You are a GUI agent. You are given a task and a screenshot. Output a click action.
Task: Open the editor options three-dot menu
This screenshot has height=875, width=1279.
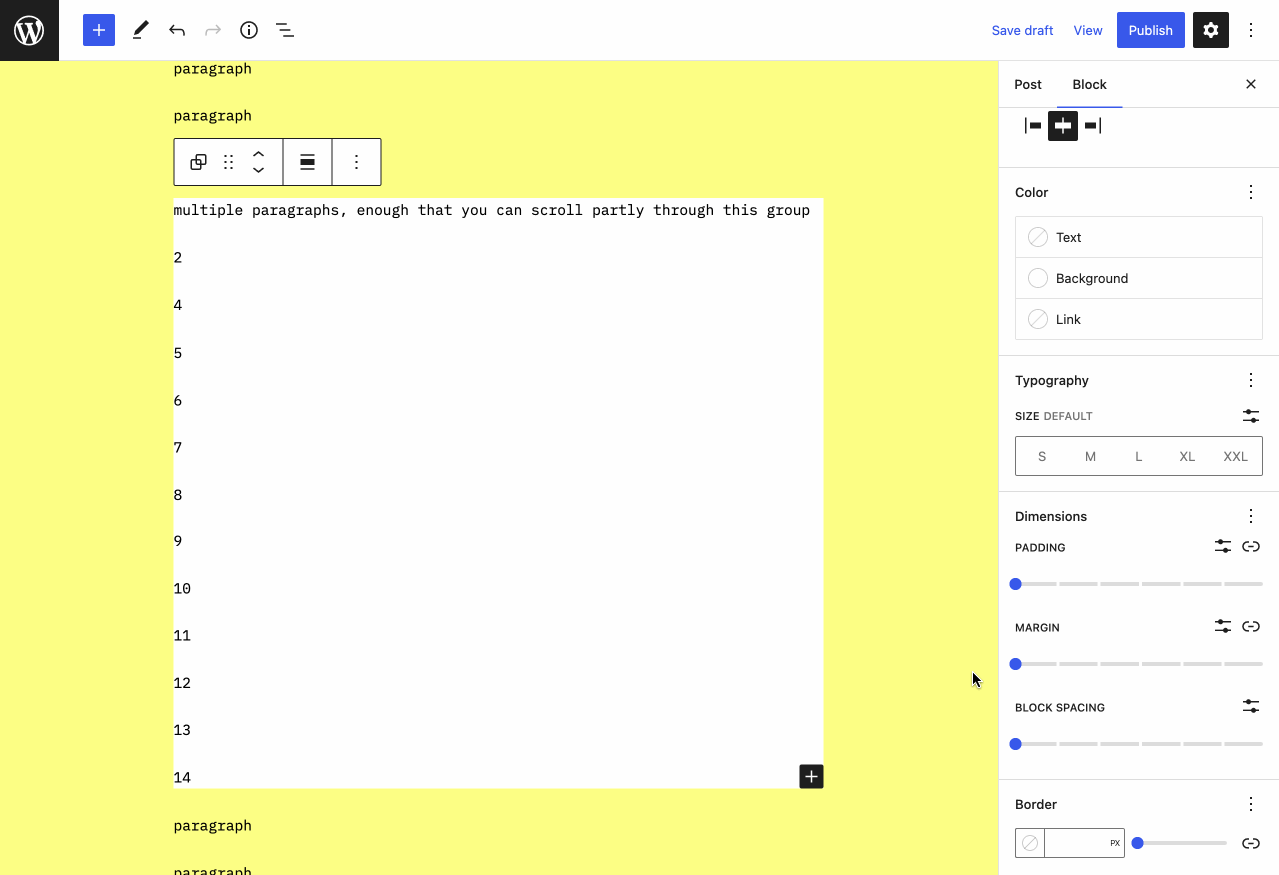tap(1251, 30)
